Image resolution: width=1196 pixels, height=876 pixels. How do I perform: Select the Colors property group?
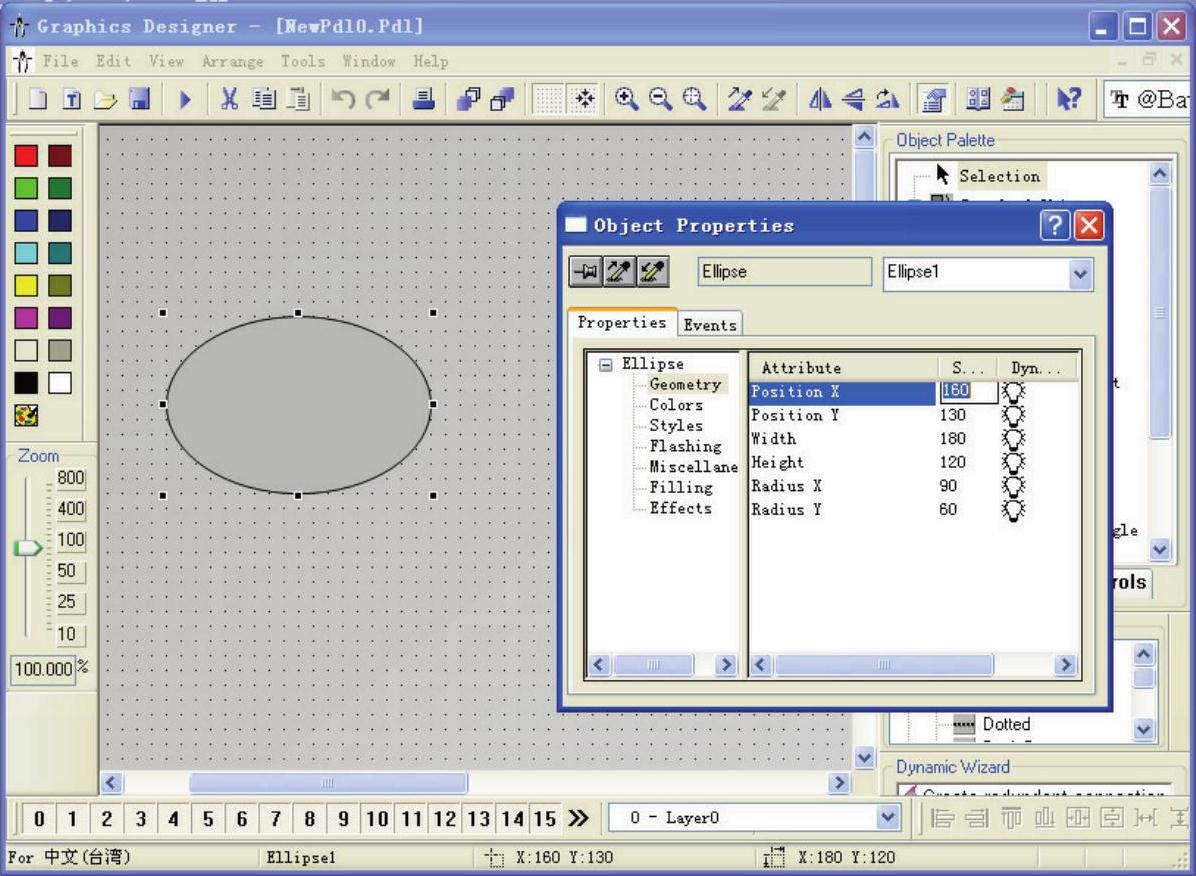[x=676, y=405]
